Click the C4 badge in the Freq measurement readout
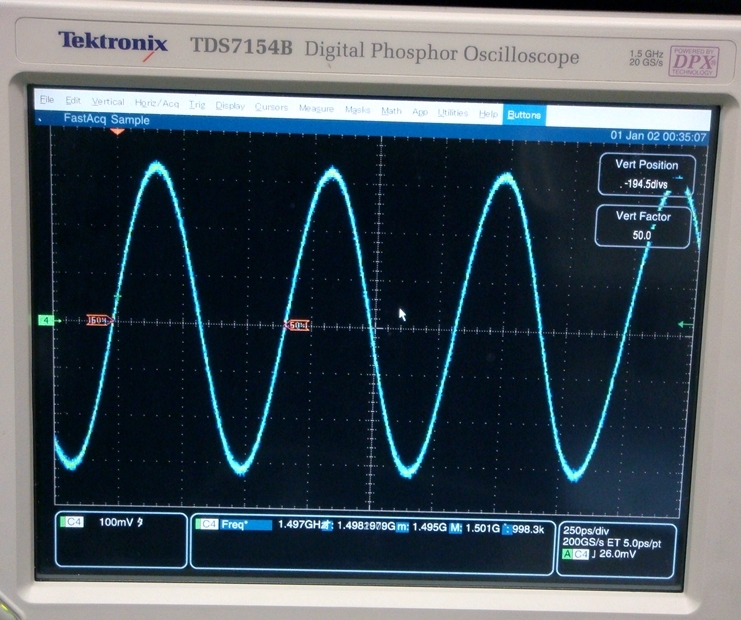This screenshot has width=741, height=620. [x=207, y=524]
